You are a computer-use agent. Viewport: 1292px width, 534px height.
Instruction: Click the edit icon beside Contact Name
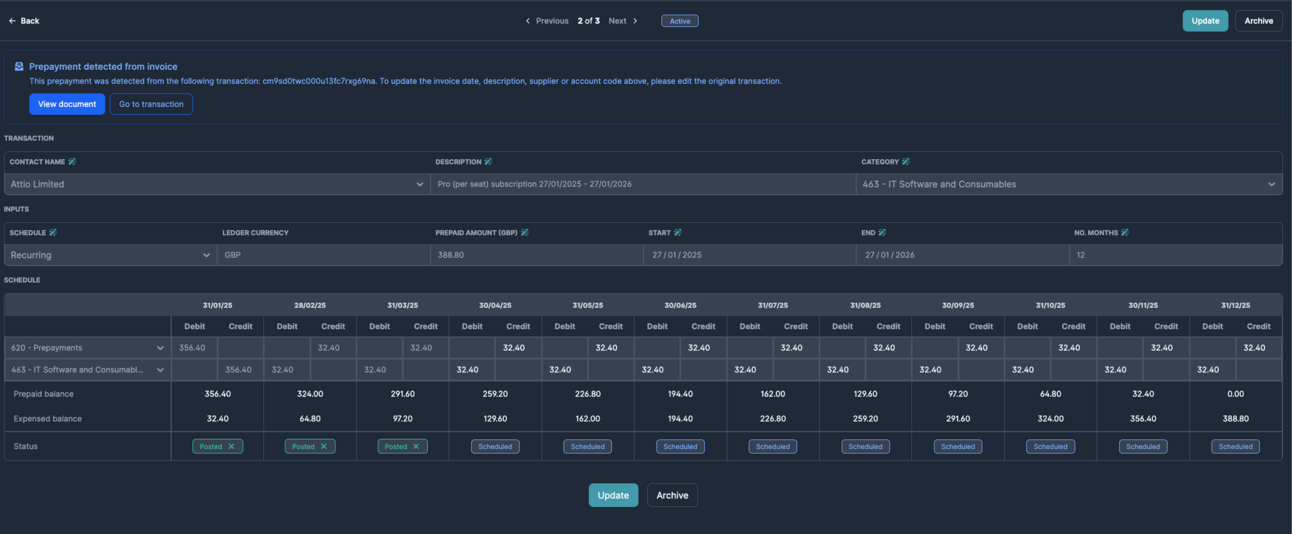pyautogui.click(x=72, y=162)
